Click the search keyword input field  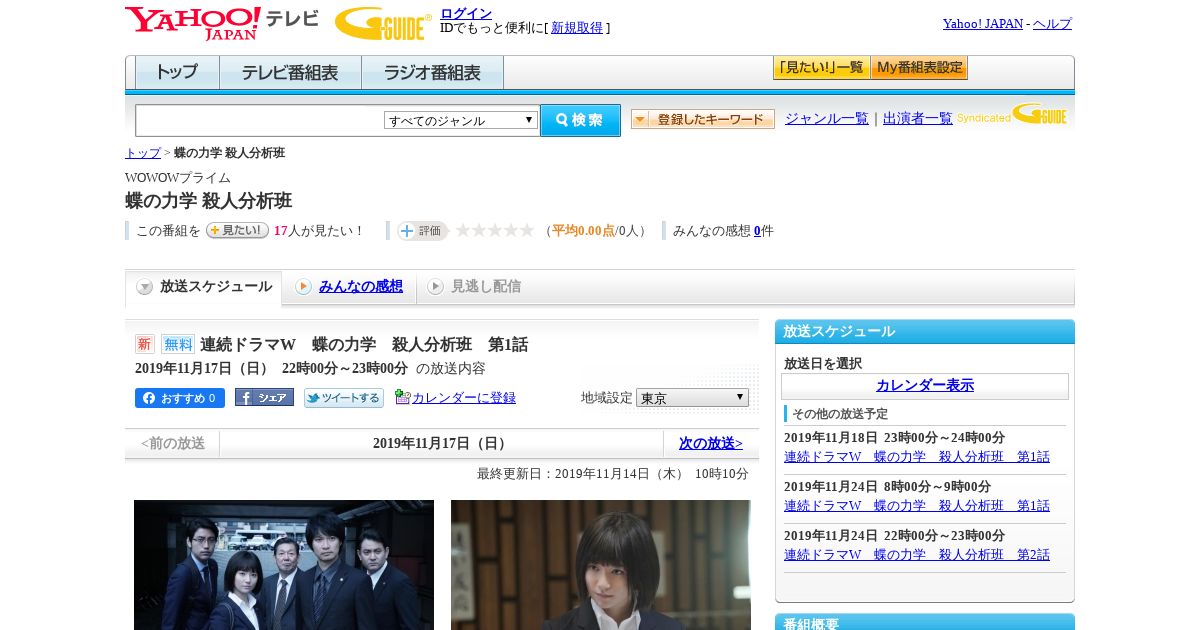pyautogui.click(x=260, y=120)
